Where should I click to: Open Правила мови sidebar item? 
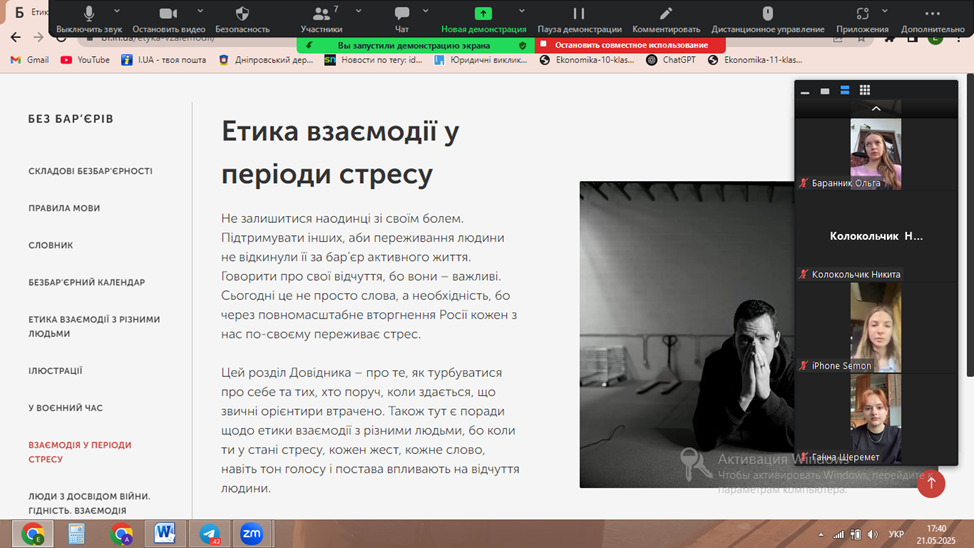[x=64, y=208]
